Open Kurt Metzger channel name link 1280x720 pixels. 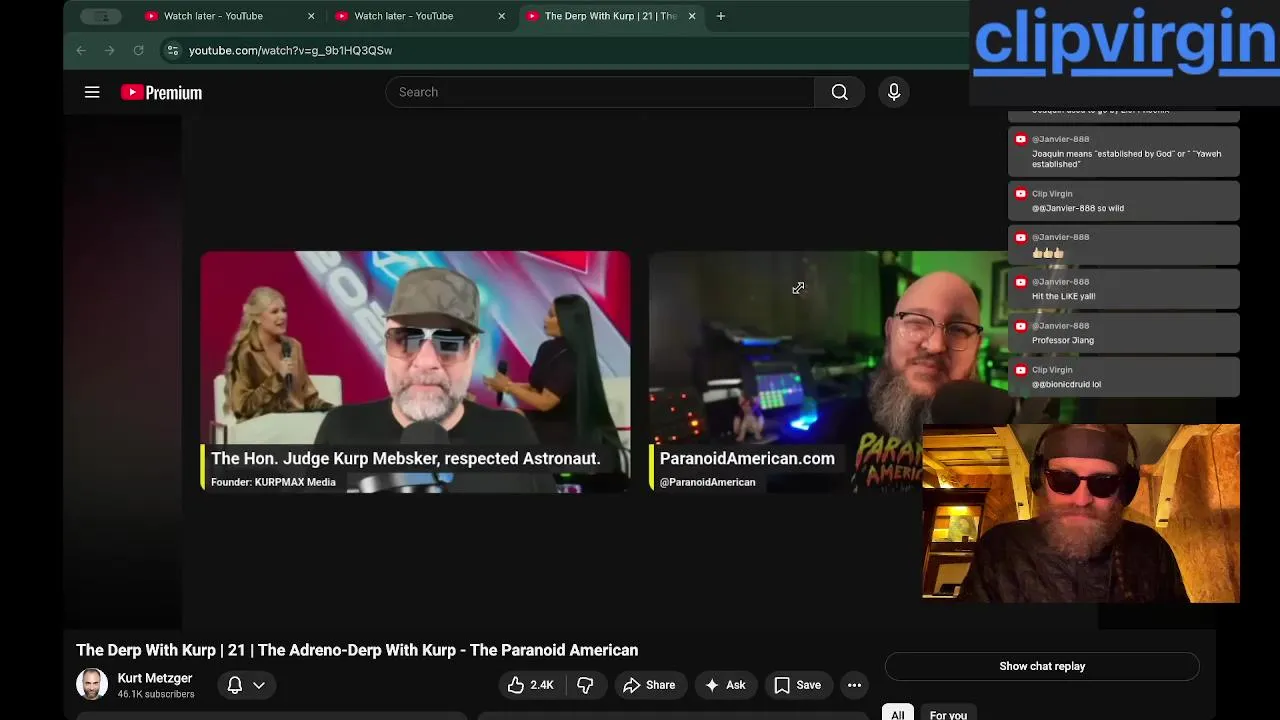[155, 678]
